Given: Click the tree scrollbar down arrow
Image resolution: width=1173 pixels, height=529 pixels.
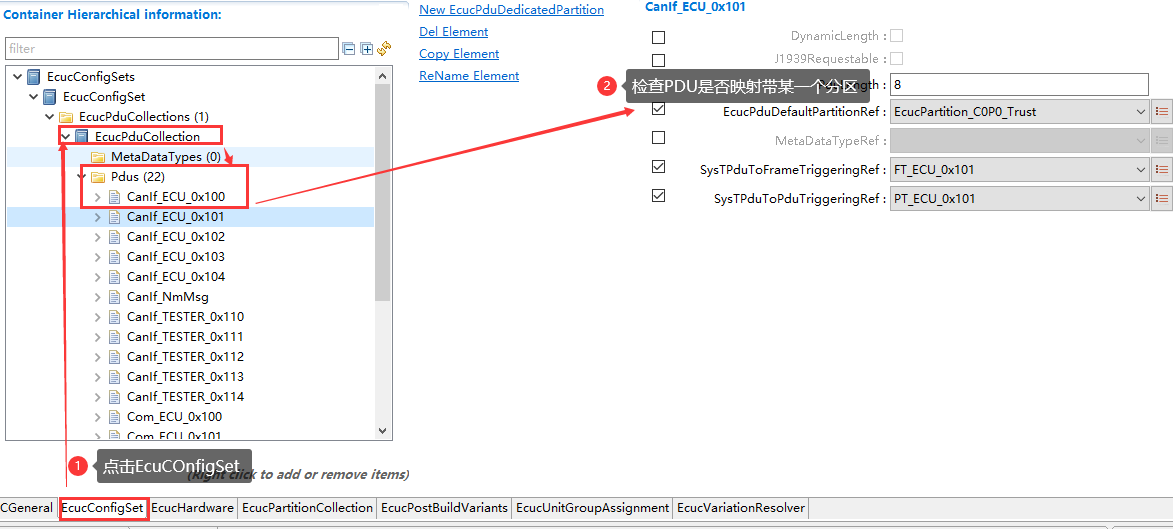Looking at the screenshot, I should (x=383, y=431).
